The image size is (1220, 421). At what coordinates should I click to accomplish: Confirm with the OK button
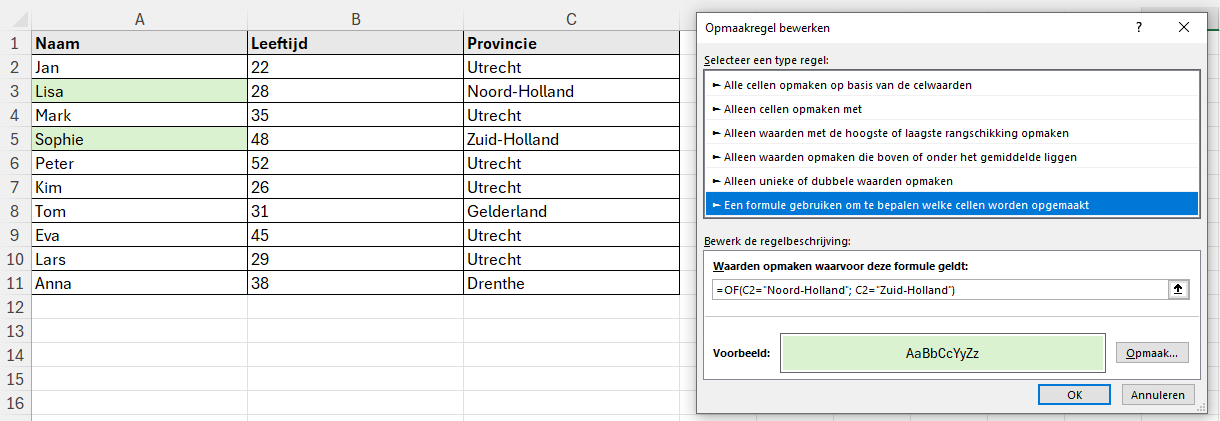1074,394
